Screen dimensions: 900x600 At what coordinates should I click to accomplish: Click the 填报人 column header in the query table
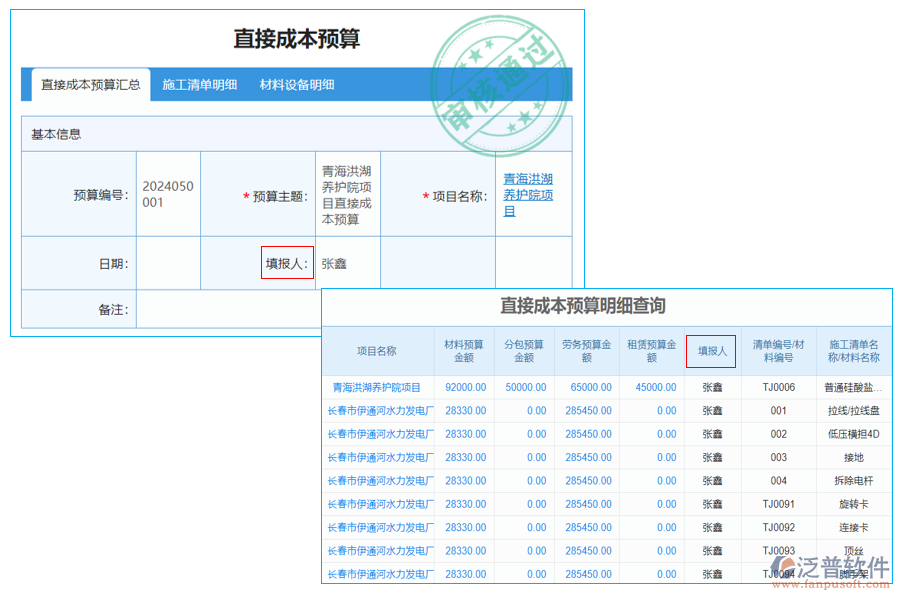[711, 351]
